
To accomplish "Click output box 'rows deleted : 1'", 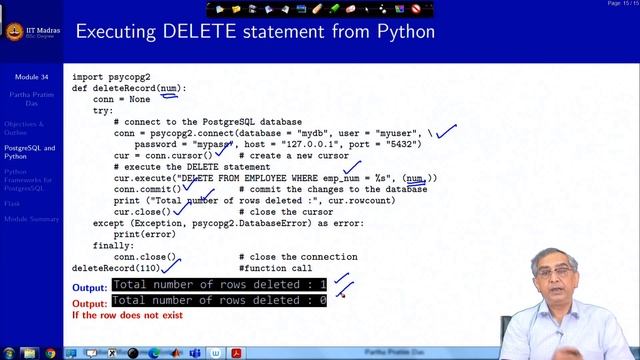I will click(x=219, y=284).
